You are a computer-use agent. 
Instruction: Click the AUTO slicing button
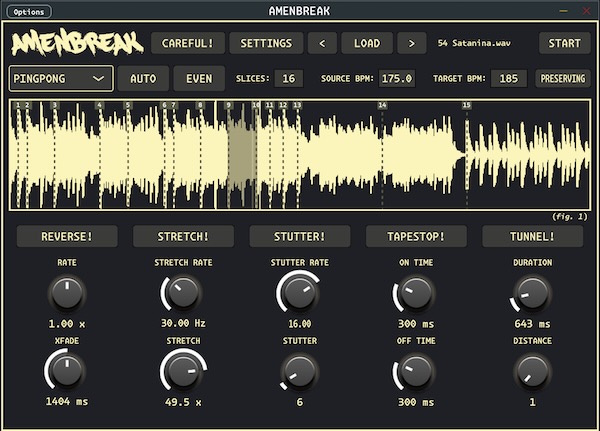coord(143,78)
